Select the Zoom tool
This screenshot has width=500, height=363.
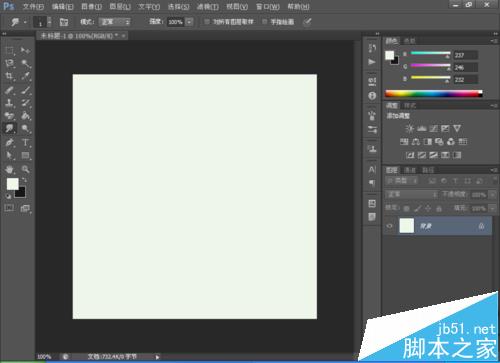tap(25, 169)
